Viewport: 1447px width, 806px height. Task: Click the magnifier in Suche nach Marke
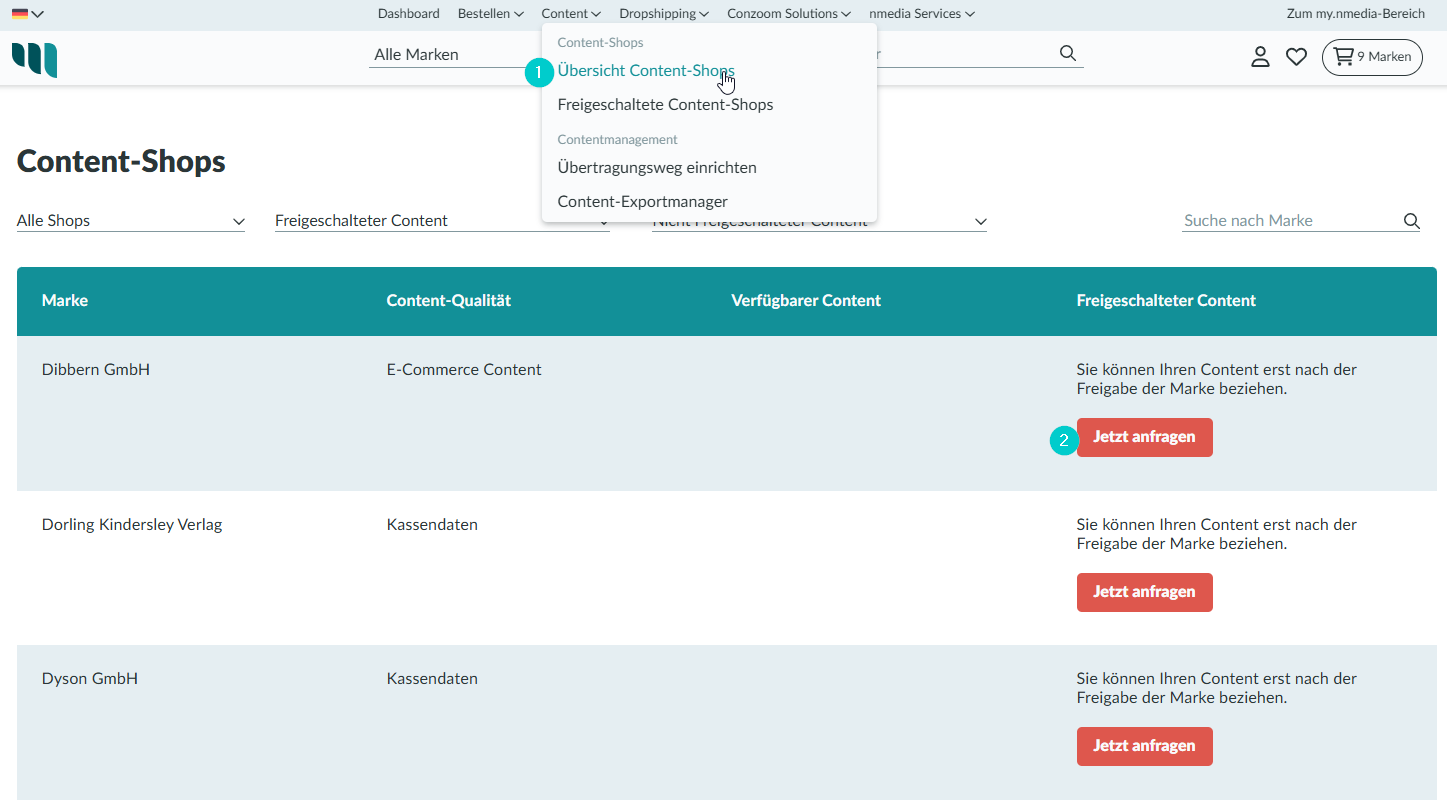[x=1411, y=221]
